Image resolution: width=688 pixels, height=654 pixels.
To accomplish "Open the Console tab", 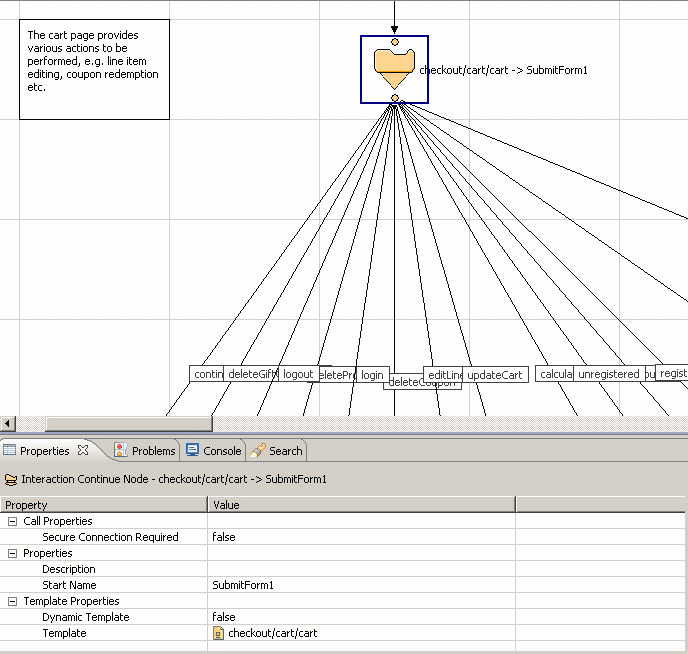I will pos(222,451).
